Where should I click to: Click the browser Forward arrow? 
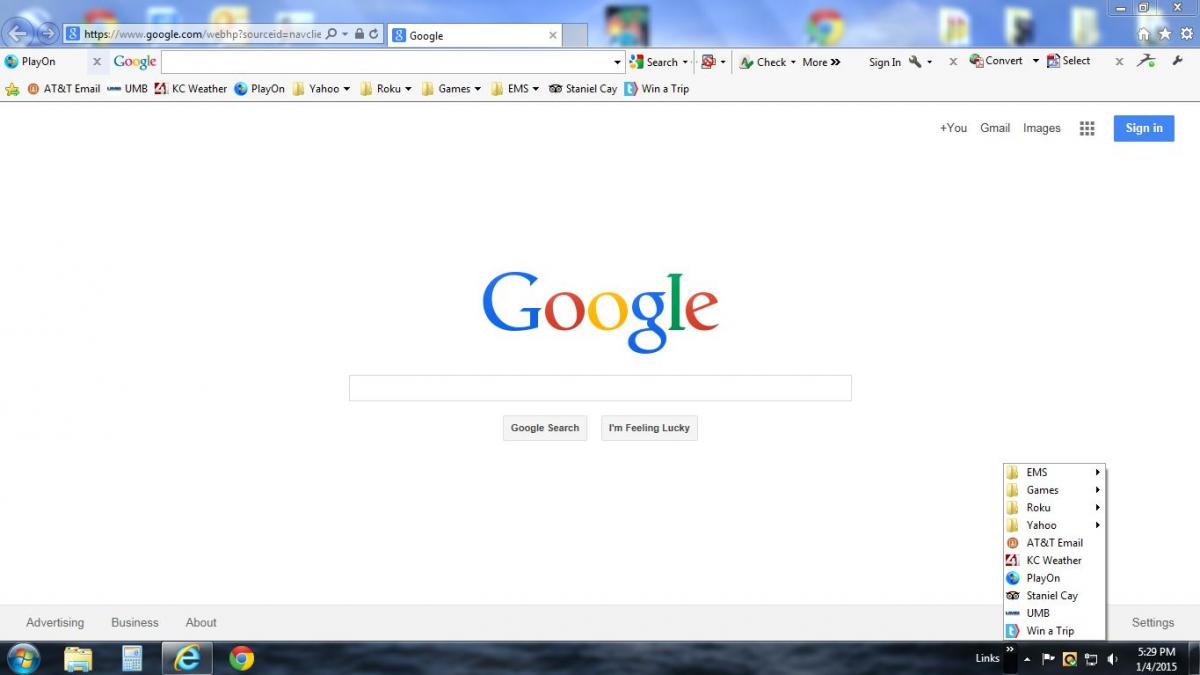(47, 34)
